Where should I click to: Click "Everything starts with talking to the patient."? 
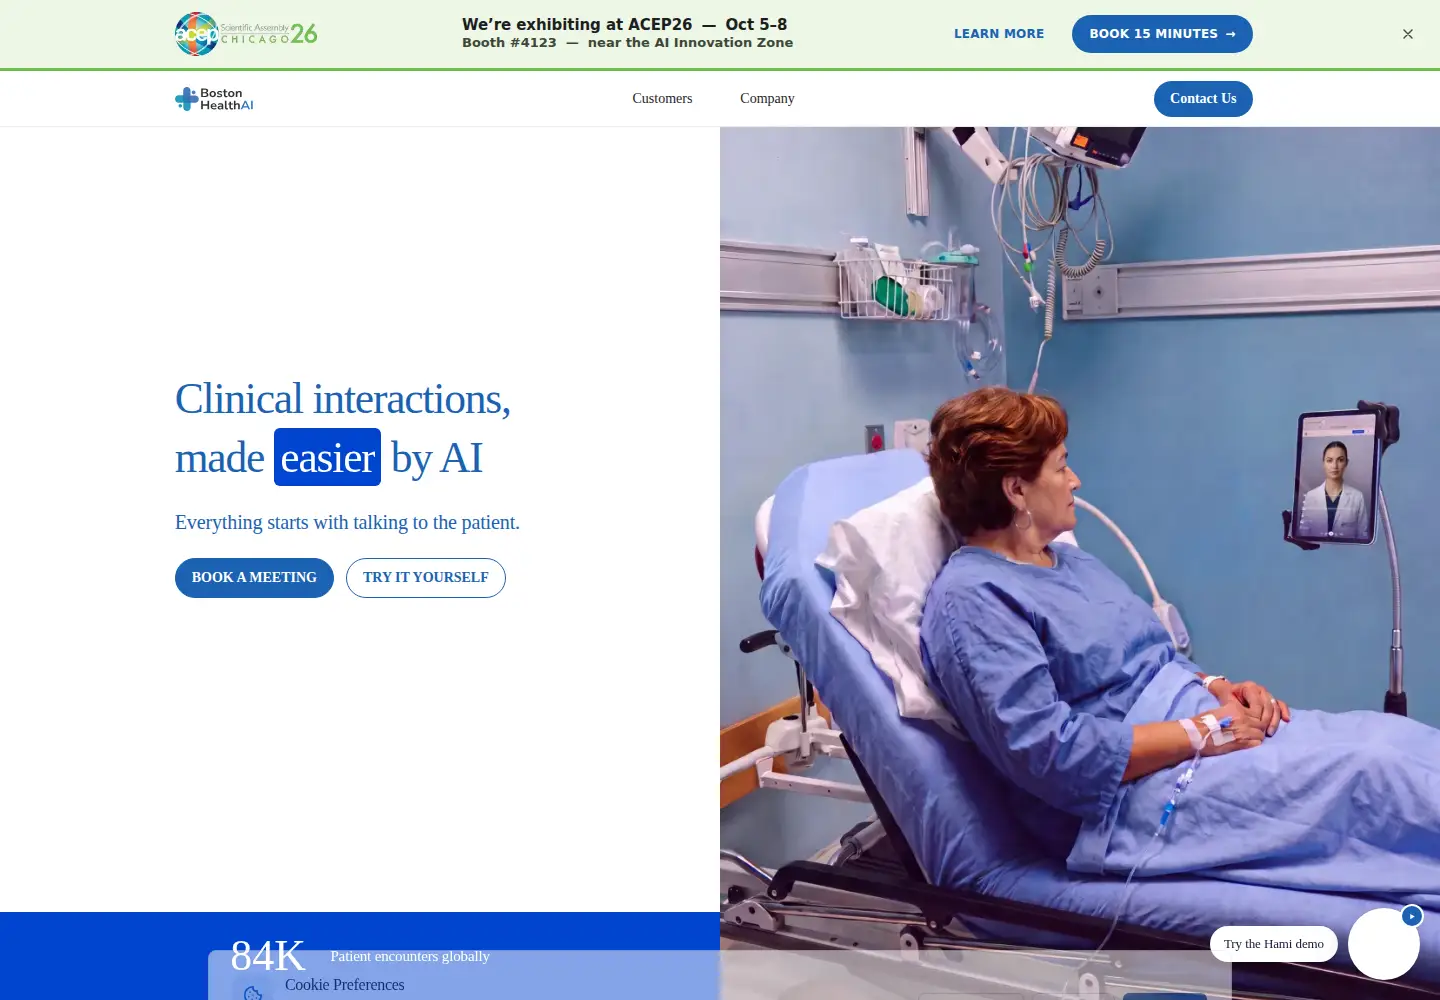pos(347,522)
